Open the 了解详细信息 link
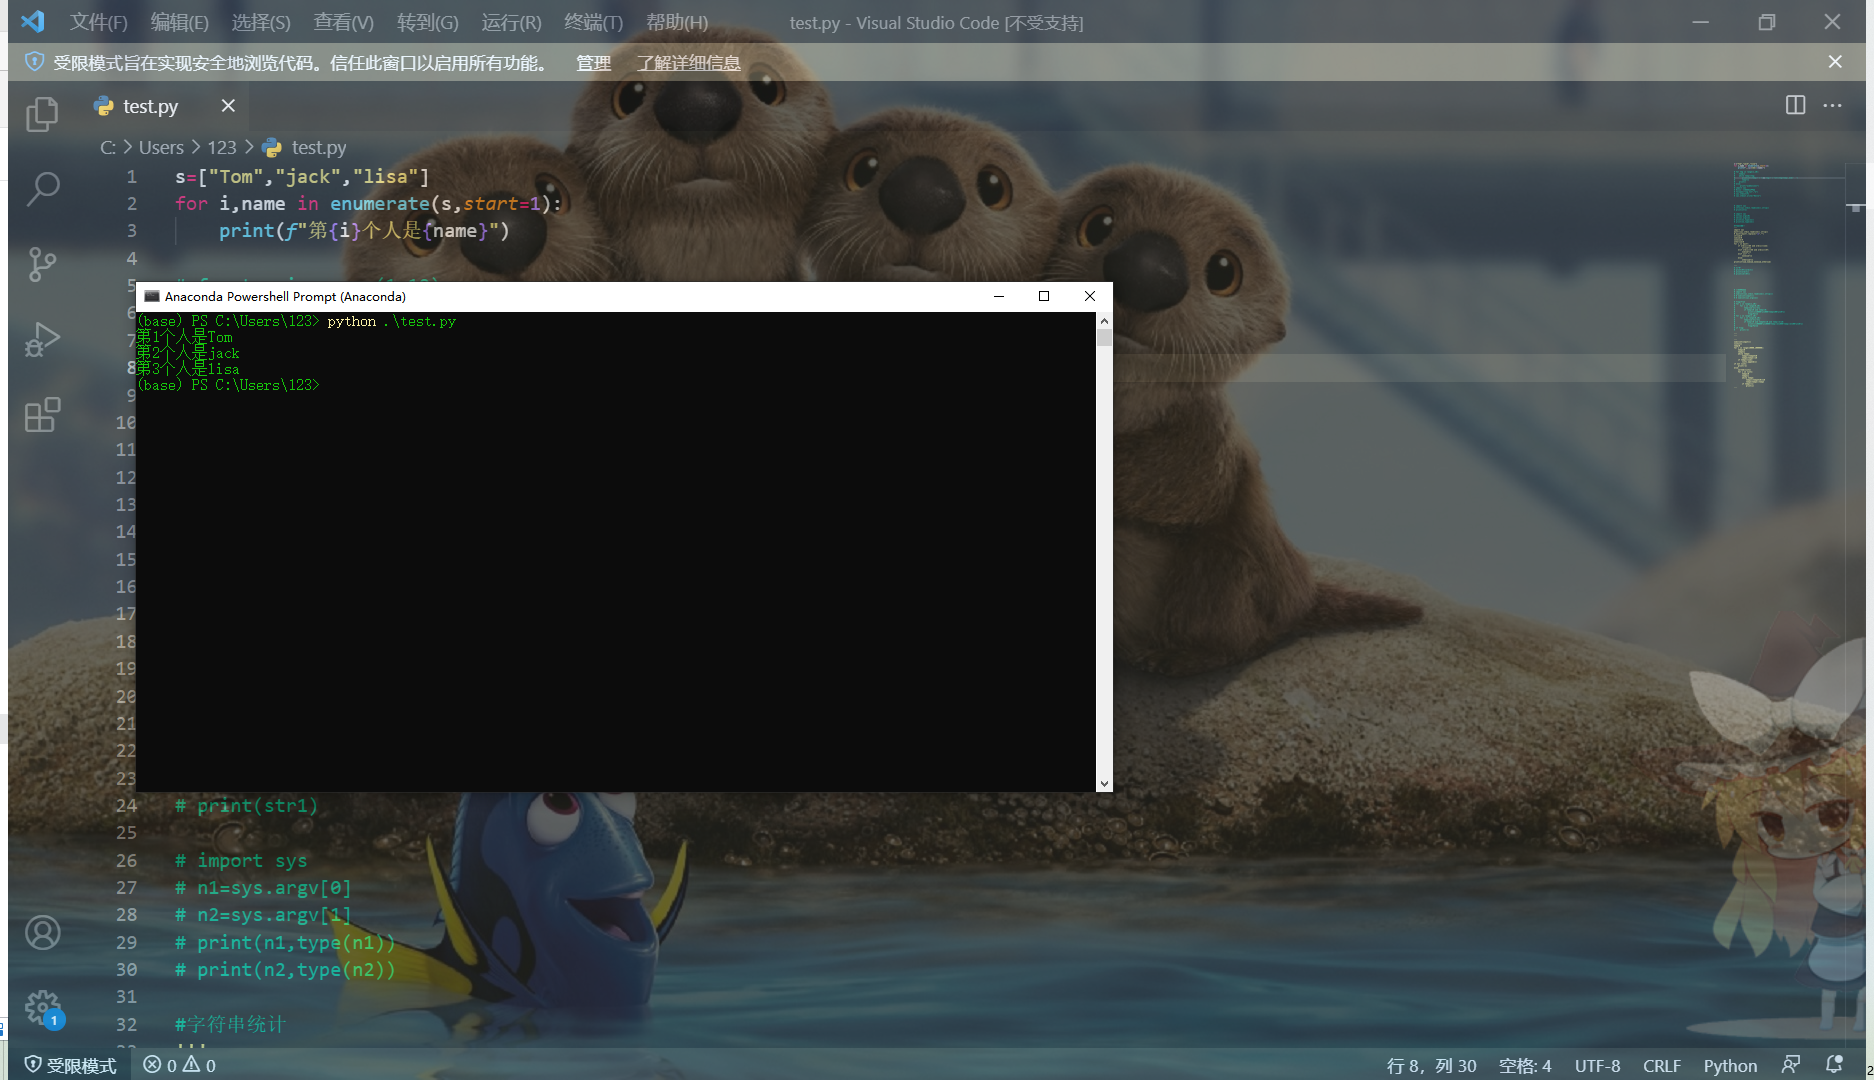The image size is (1874, 1080). tap(689, 63)
